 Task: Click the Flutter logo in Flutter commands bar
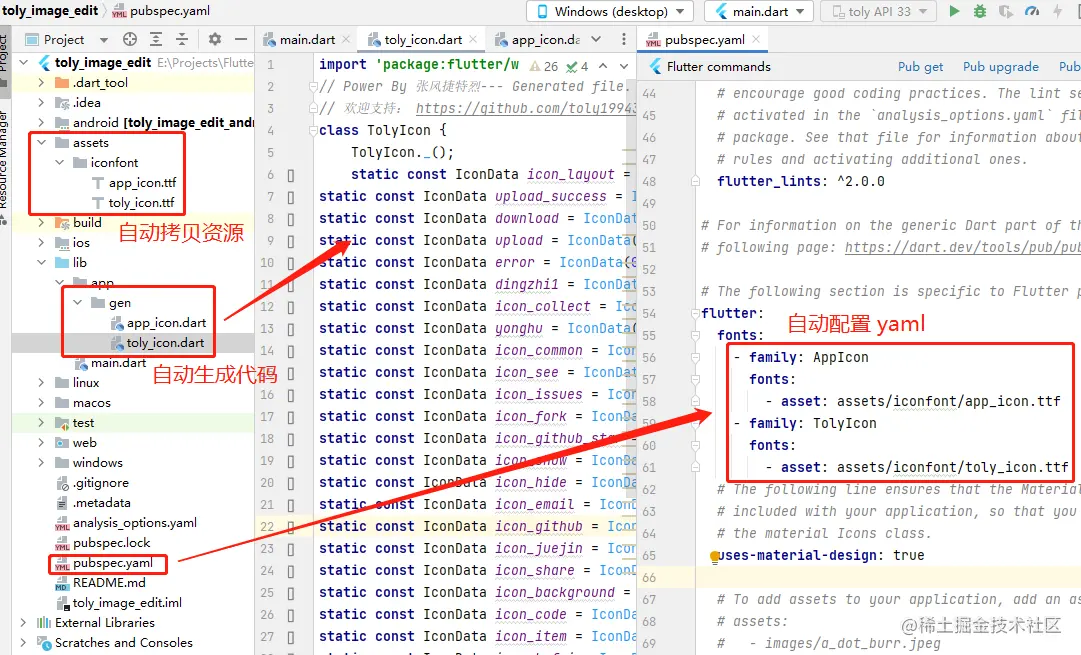pyautogui.click(x=654, y=66)
